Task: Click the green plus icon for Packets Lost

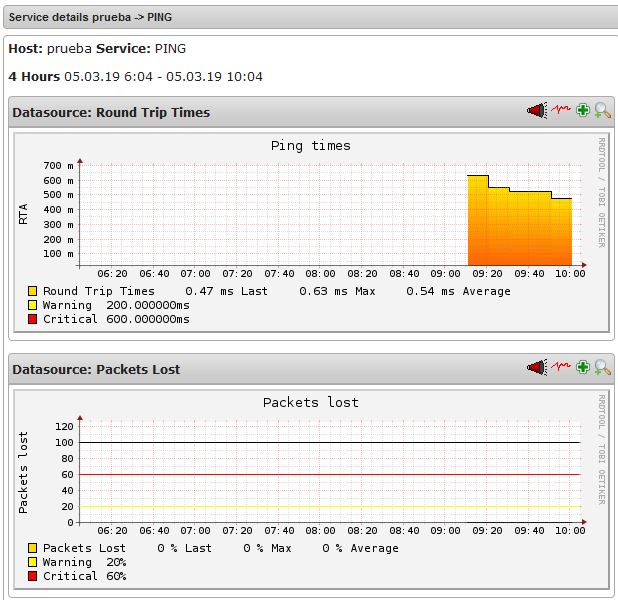Action: coord(583,368)
